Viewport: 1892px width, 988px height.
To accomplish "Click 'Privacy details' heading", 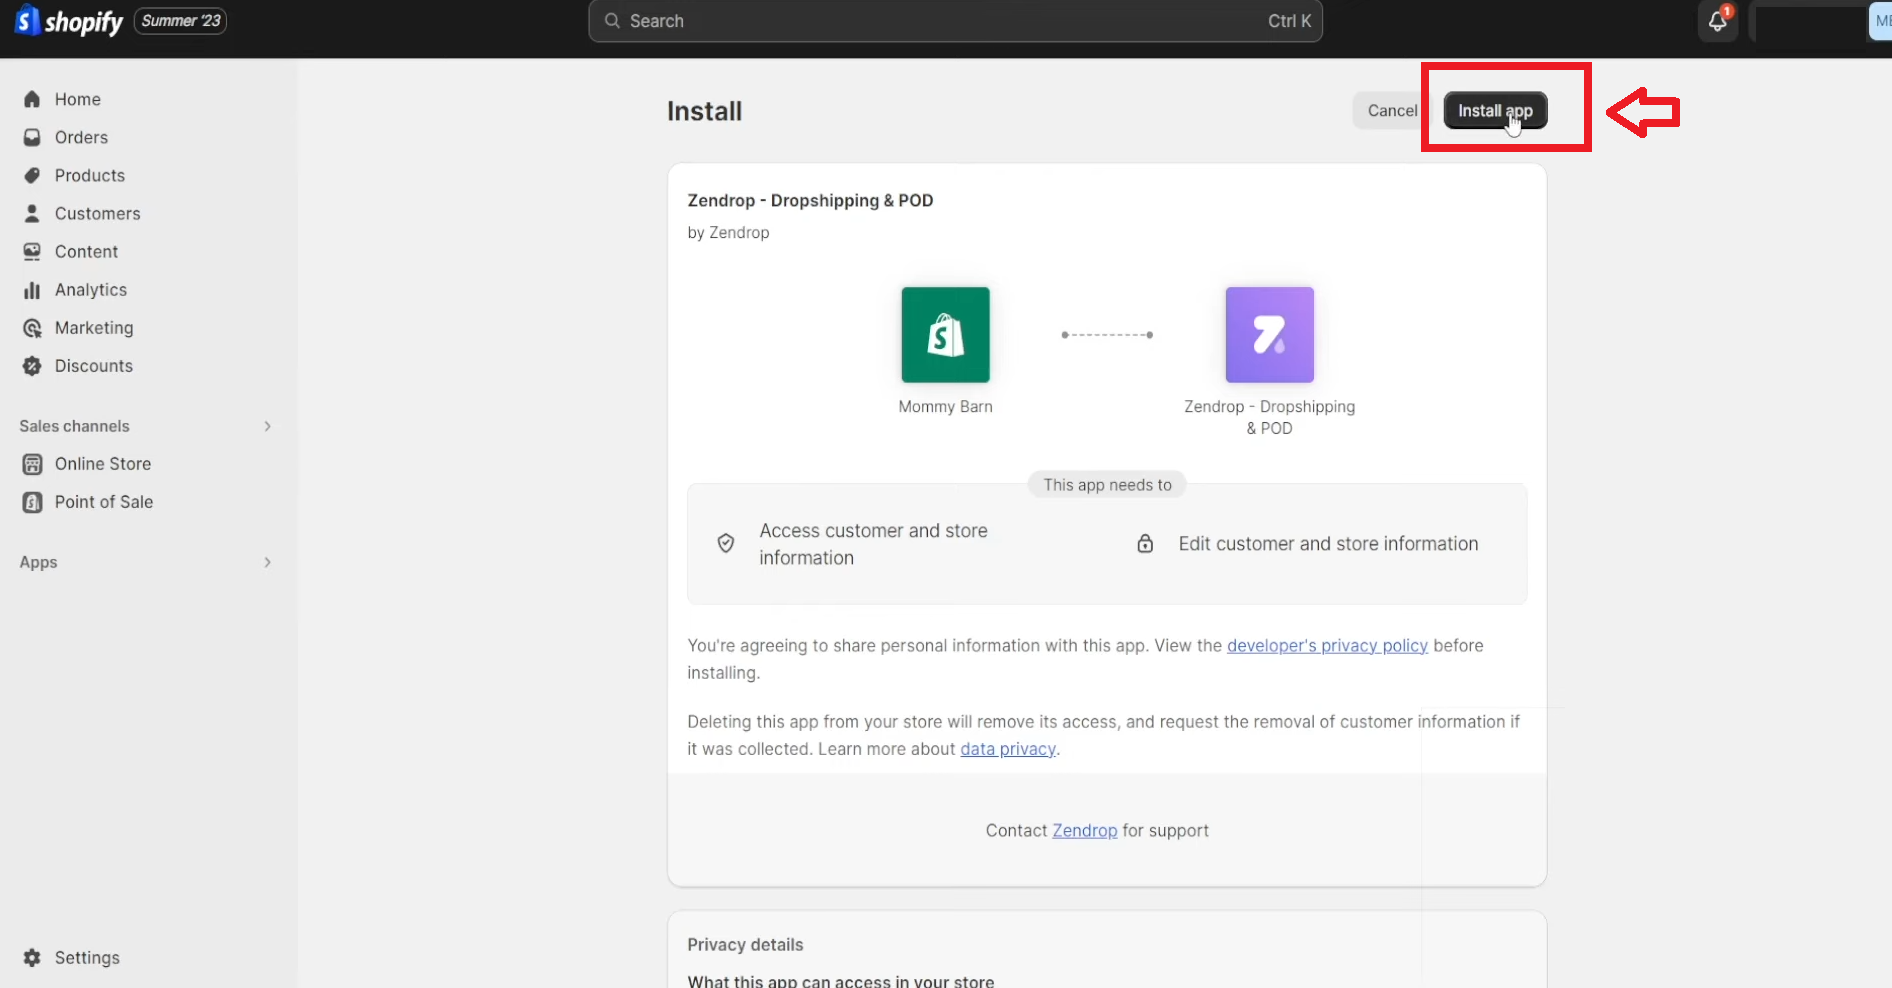I will [x=745, y=945].
